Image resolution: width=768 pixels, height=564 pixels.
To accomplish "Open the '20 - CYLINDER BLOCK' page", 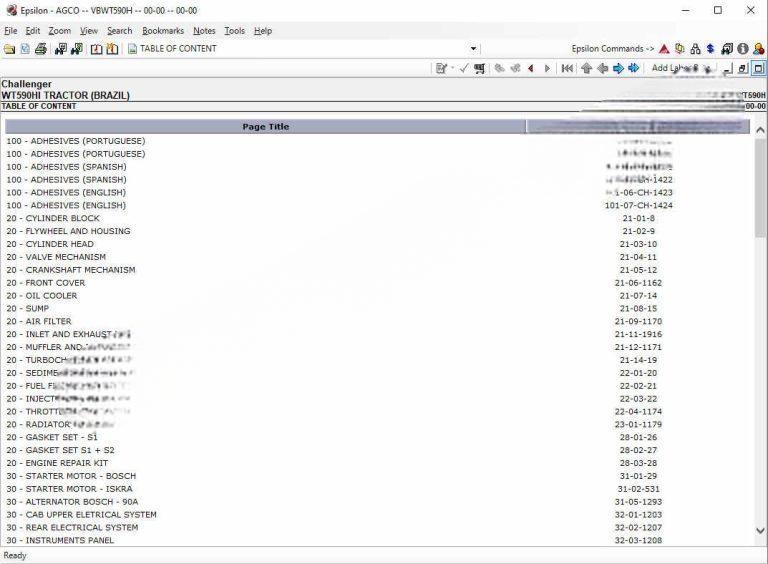I will pos(53,218).
